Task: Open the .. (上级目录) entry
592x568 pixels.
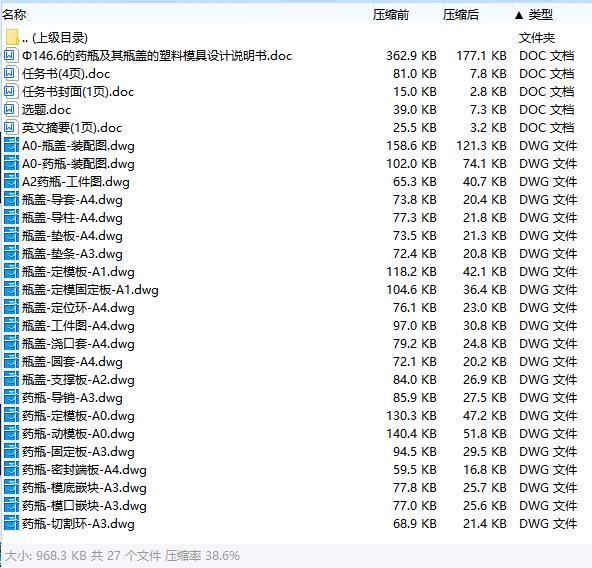Action: pos(55,37)
